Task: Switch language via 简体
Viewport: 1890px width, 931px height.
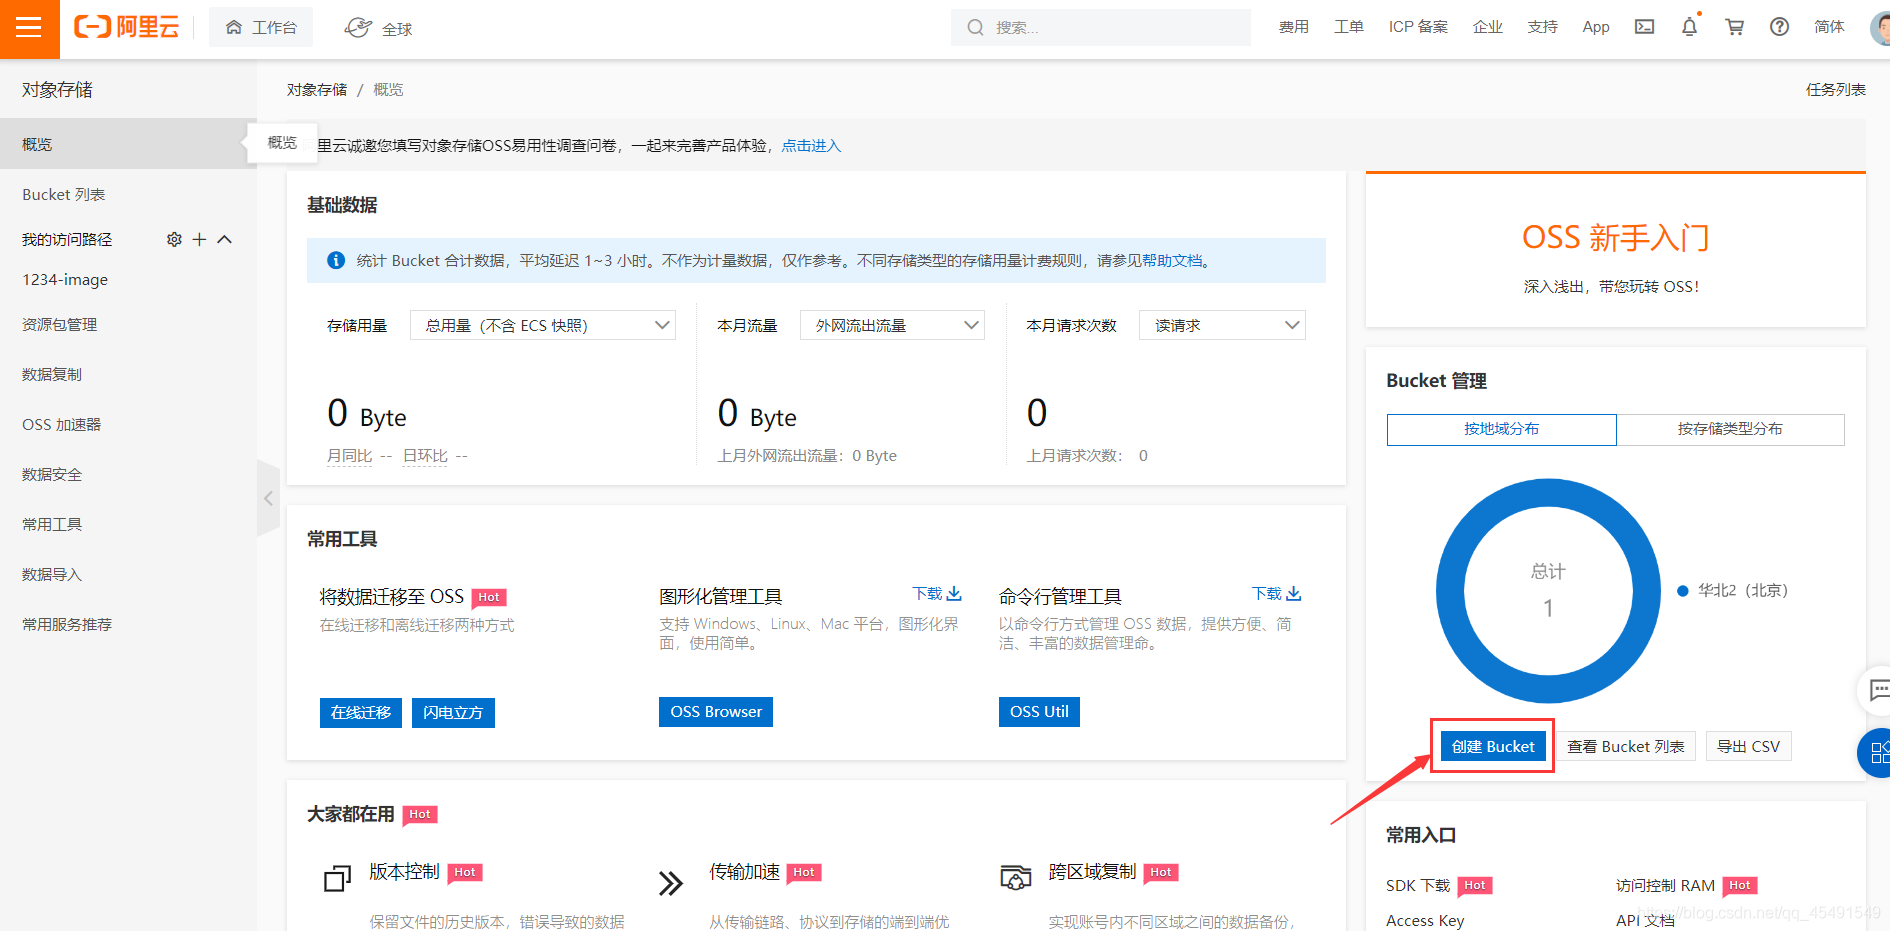Action: coord(1829,27)
